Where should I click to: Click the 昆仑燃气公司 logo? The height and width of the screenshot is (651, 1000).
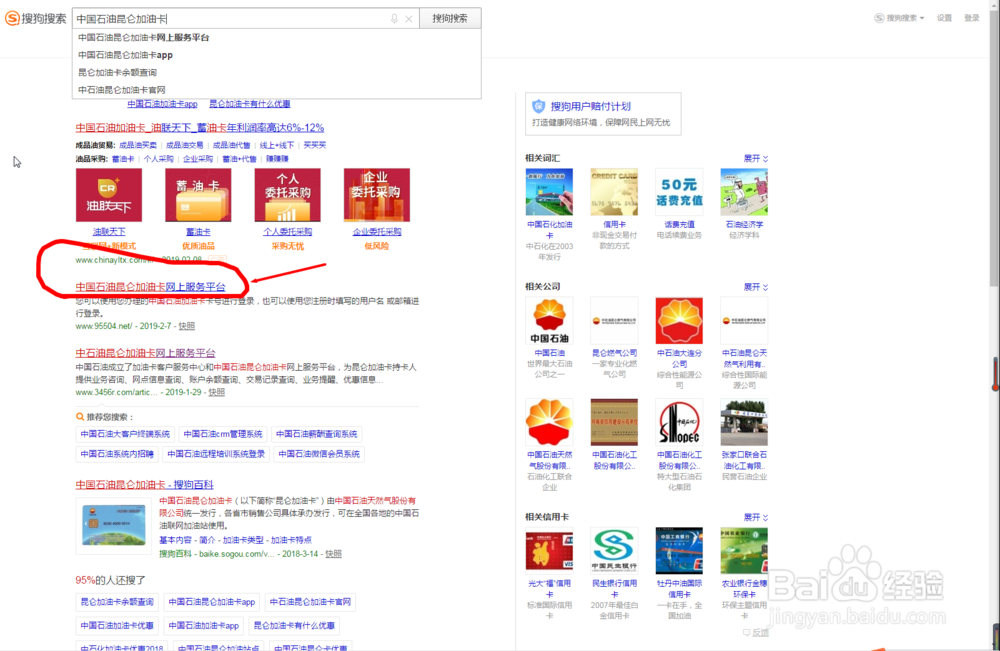(x=614, y=321)
